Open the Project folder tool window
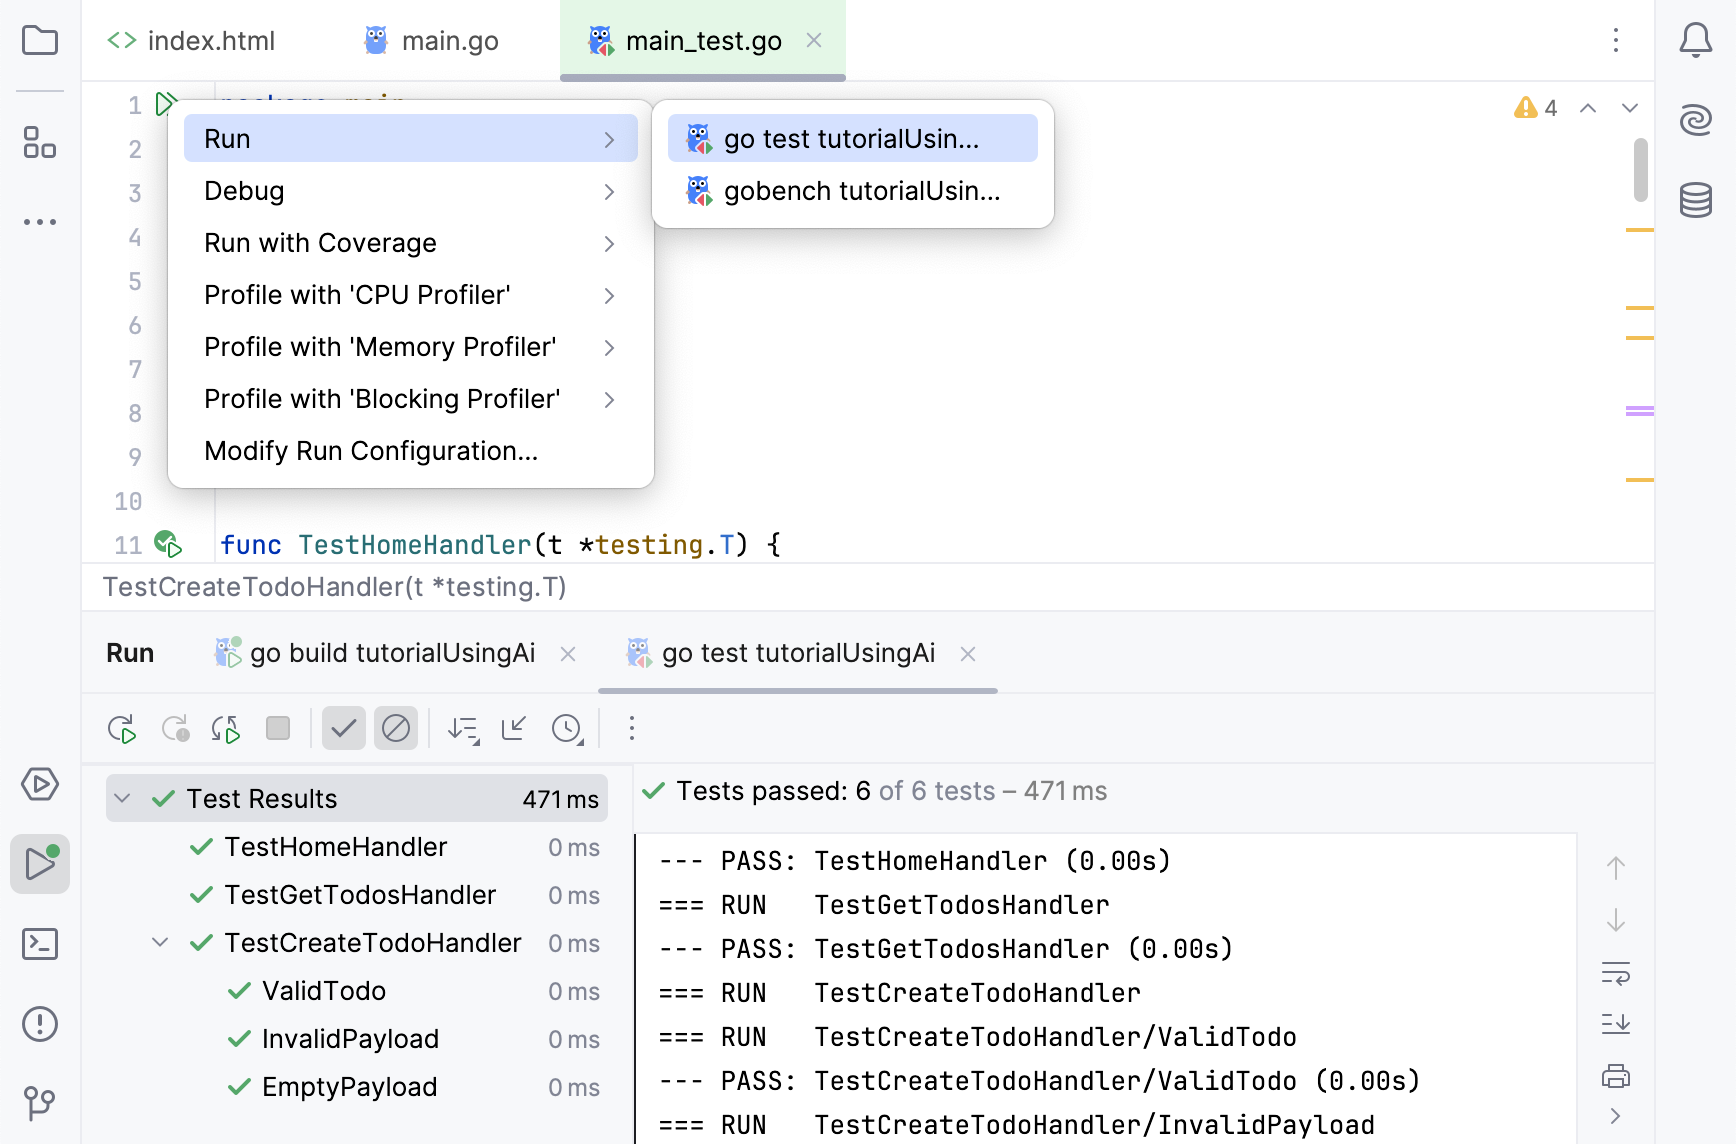The image size is (1736, 1144). [x=40, y=41]
